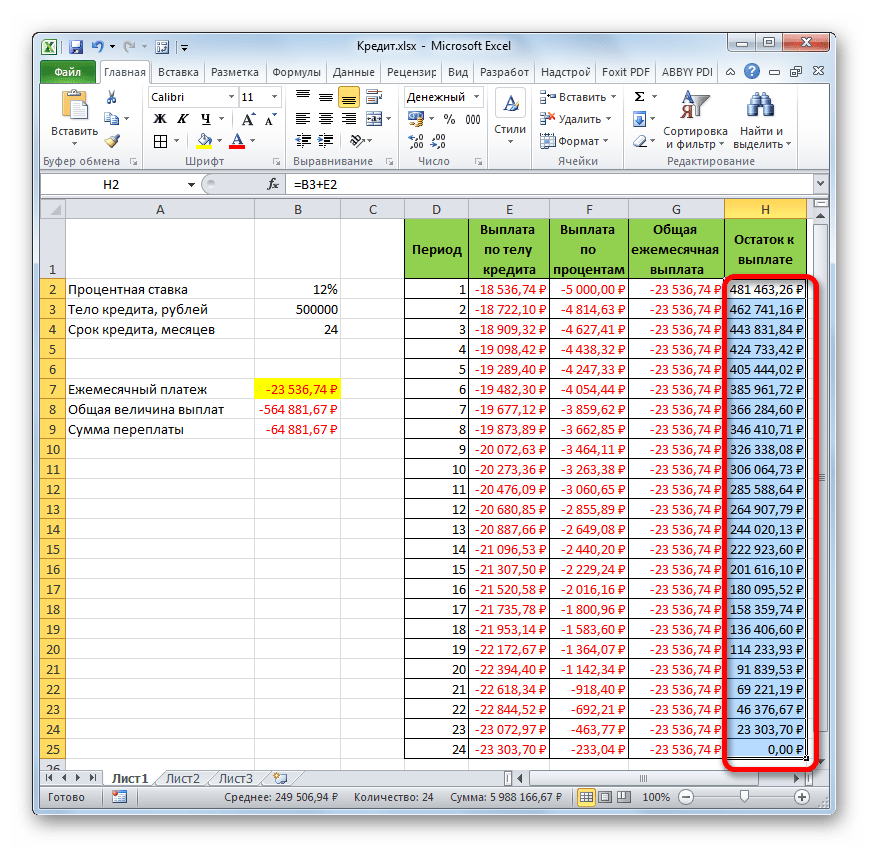The width and height of the screenshot is (869, 848).
Task: Click the decrease indent icon
Action: tap(303, 141)
